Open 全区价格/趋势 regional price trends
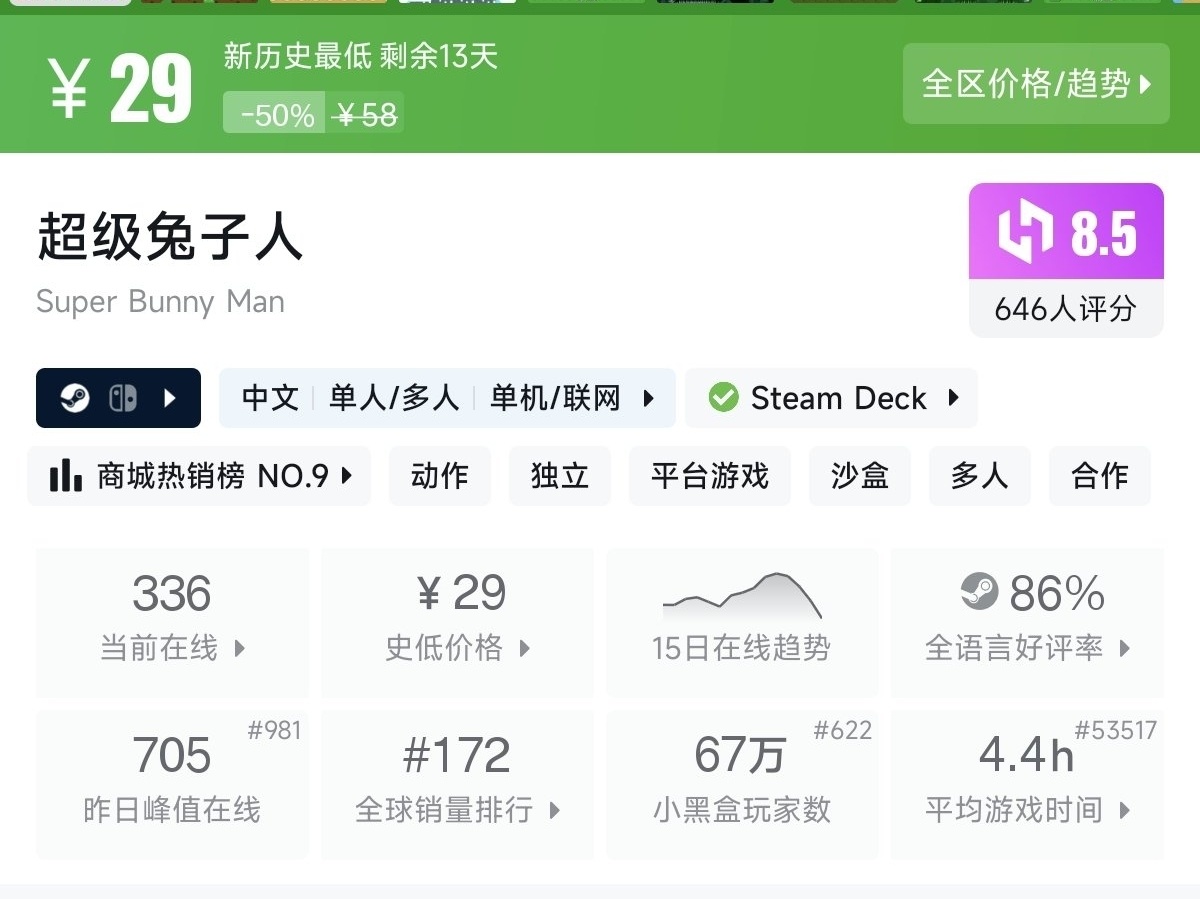 [x=1036, y=84]
